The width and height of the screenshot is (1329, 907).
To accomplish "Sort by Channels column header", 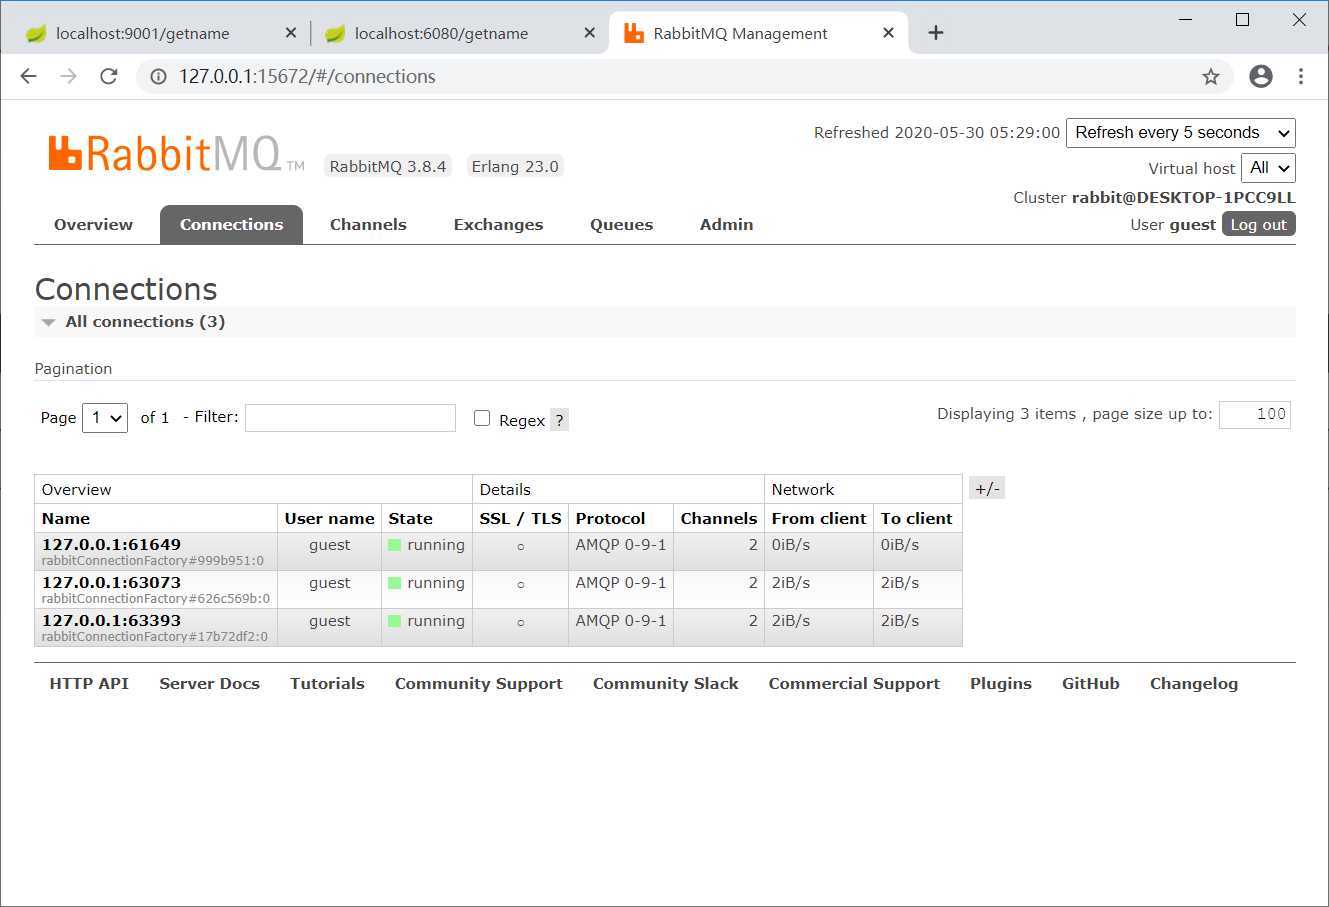I will 719,519.
